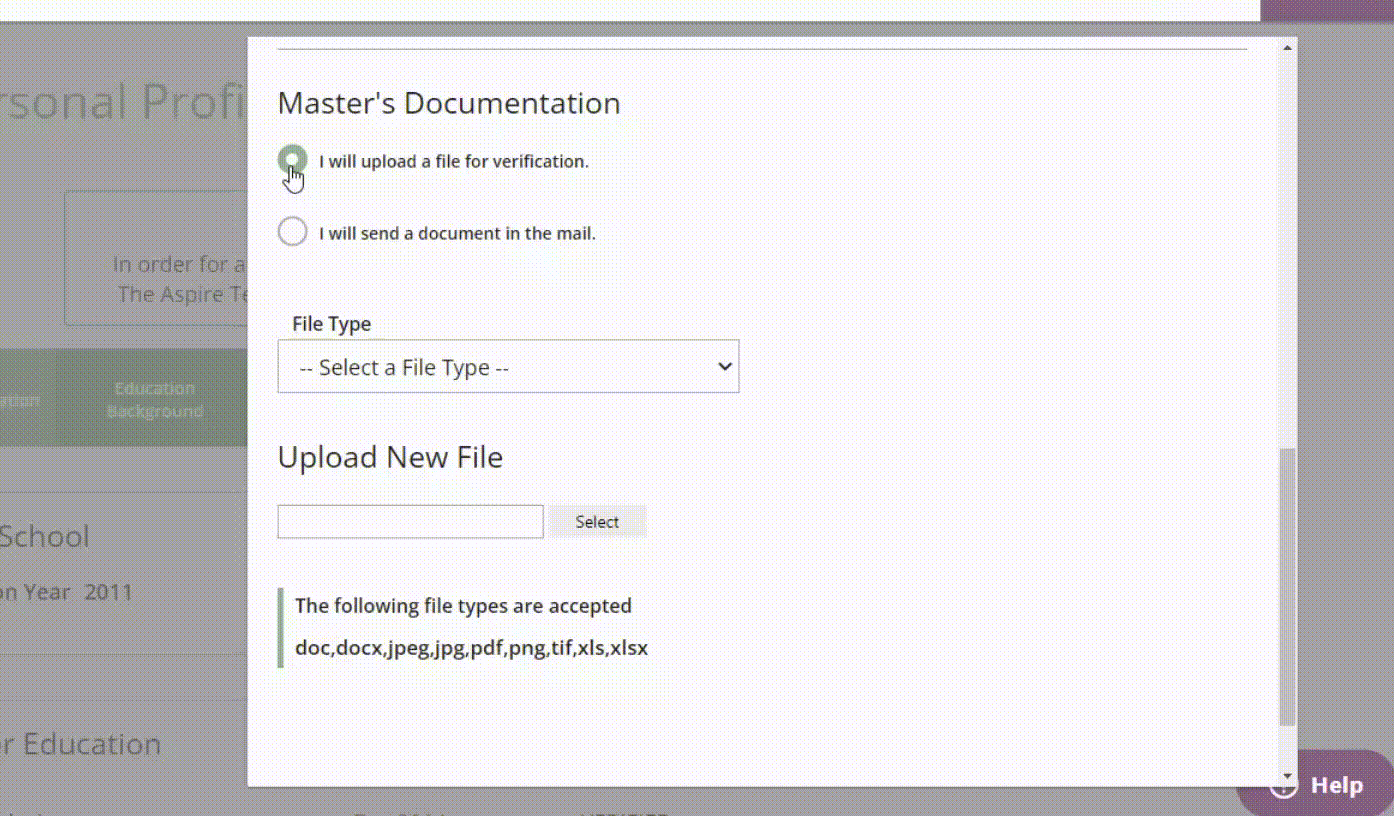Click the Upload New File heading
Viewport: 1394px width, 816px height.
point(390,457)
